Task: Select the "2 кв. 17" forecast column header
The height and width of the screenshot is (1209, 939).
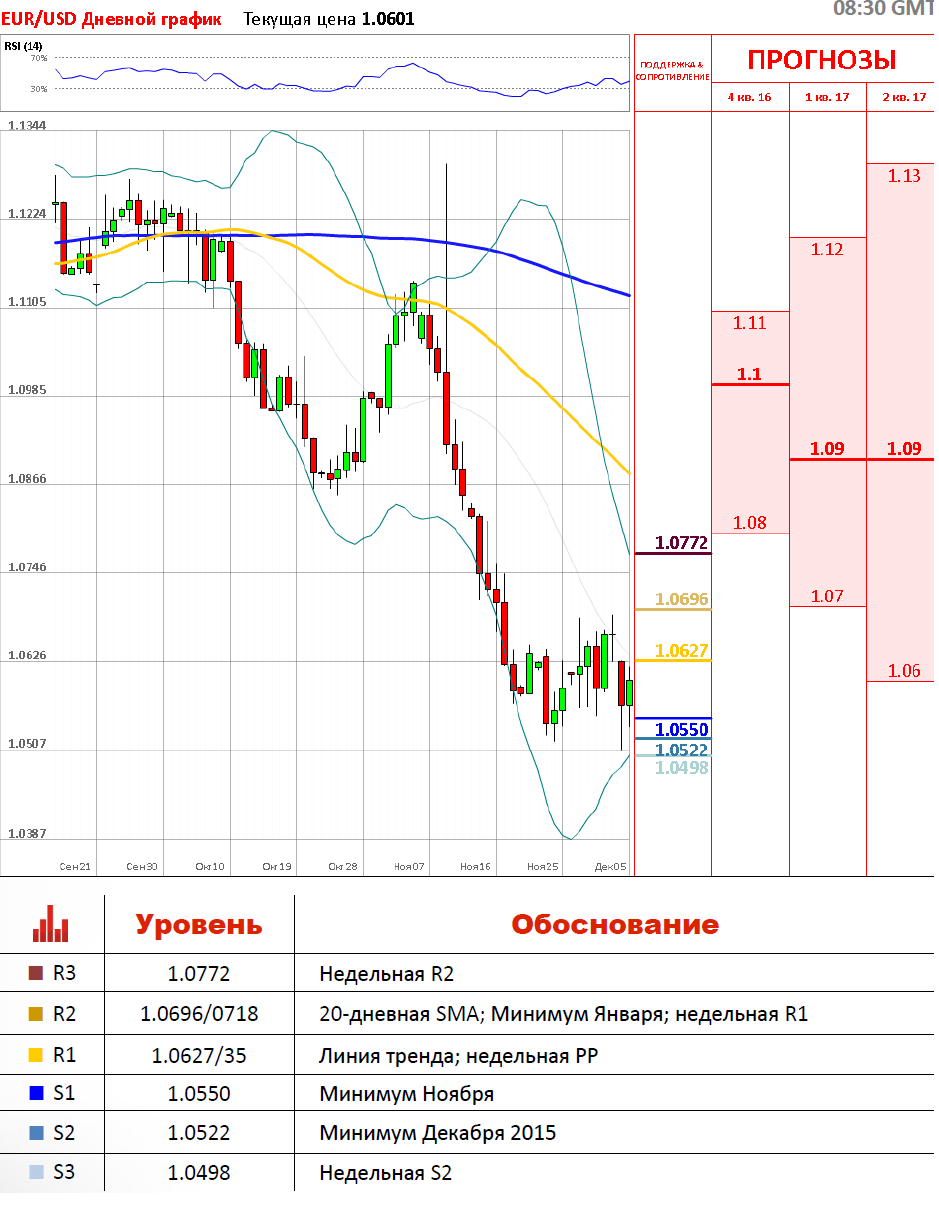Action: (x=902, y=97)
